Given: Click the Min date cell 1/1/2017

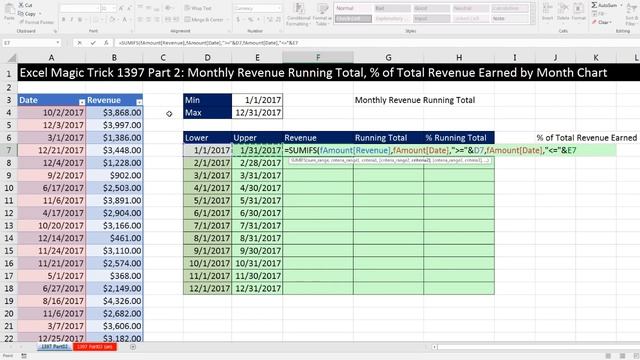Looking at the screenshot, I should [x=257, y=100].
